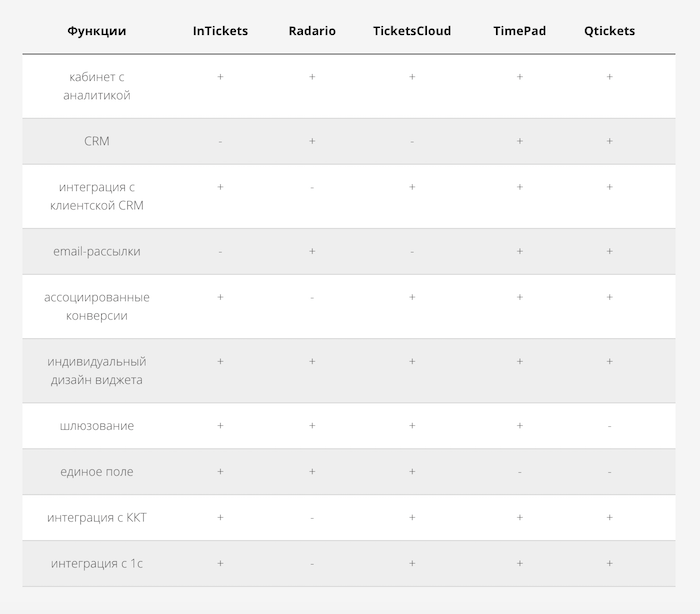The image size is (700, 614).
Task: Click the шлюзование row label
Action: 96,426
